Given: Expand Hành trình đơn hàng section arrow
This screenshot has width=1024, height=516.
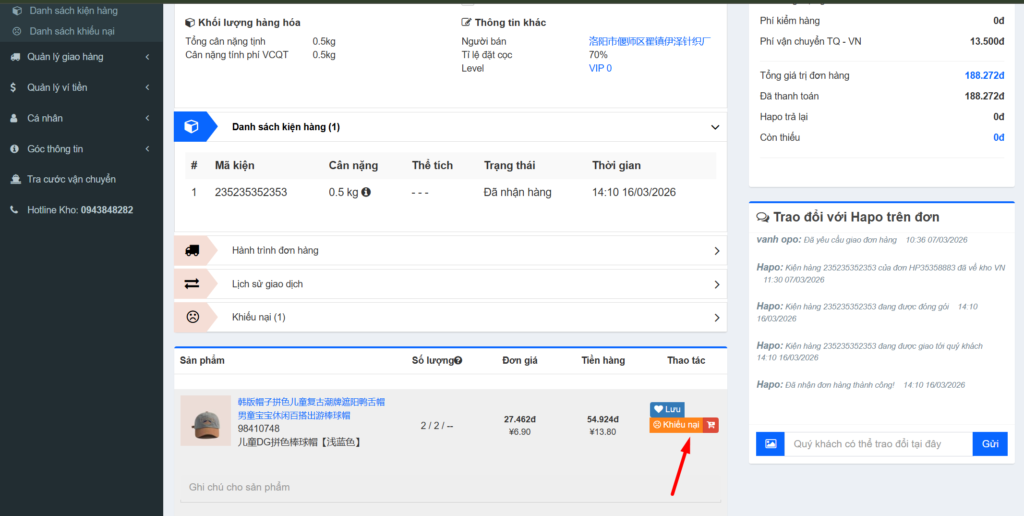Looking at the screenshot, I should [716, 251].
